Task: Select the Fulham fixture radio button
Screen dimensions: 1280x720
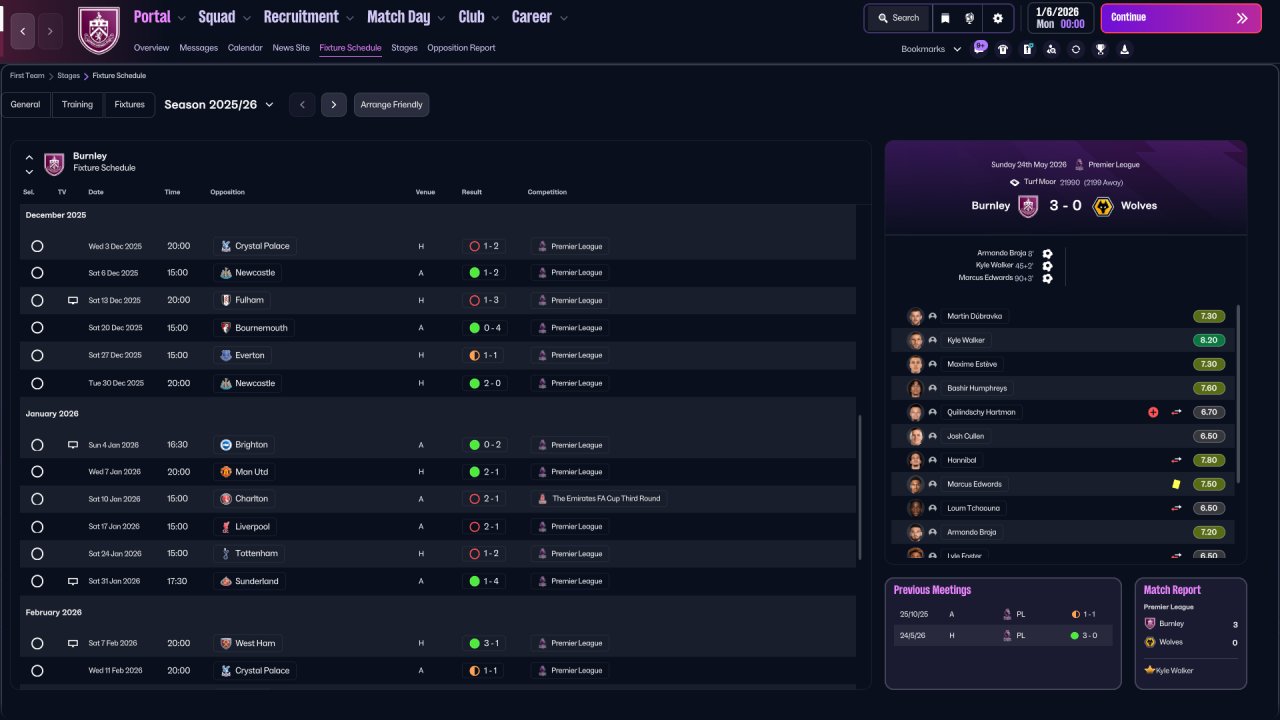Action: tap(37, 300)
